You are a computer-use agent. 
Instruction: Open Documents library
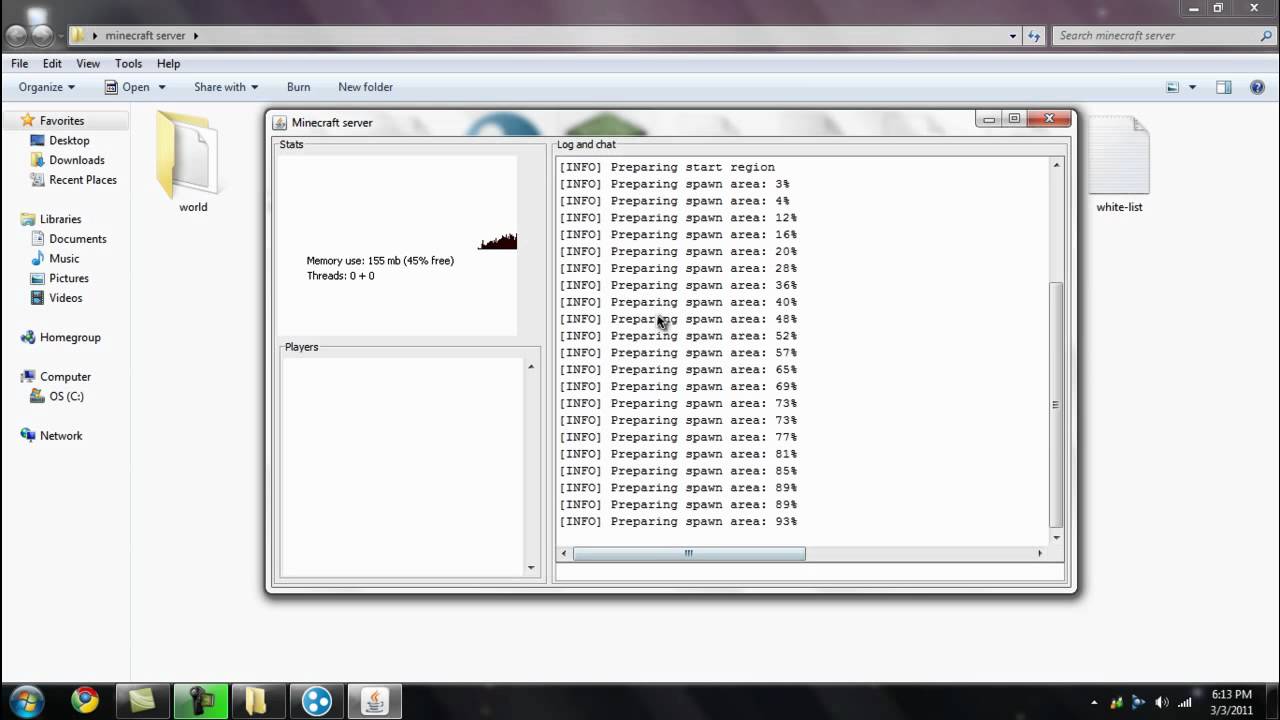[x=77, y=239]
